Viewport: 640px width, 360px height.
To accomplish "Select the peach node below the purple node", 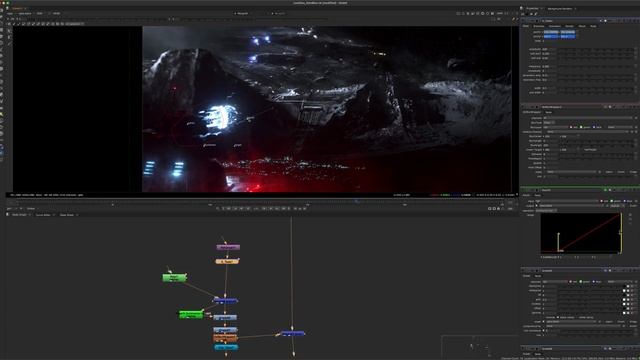I will (x=227, y=261).
